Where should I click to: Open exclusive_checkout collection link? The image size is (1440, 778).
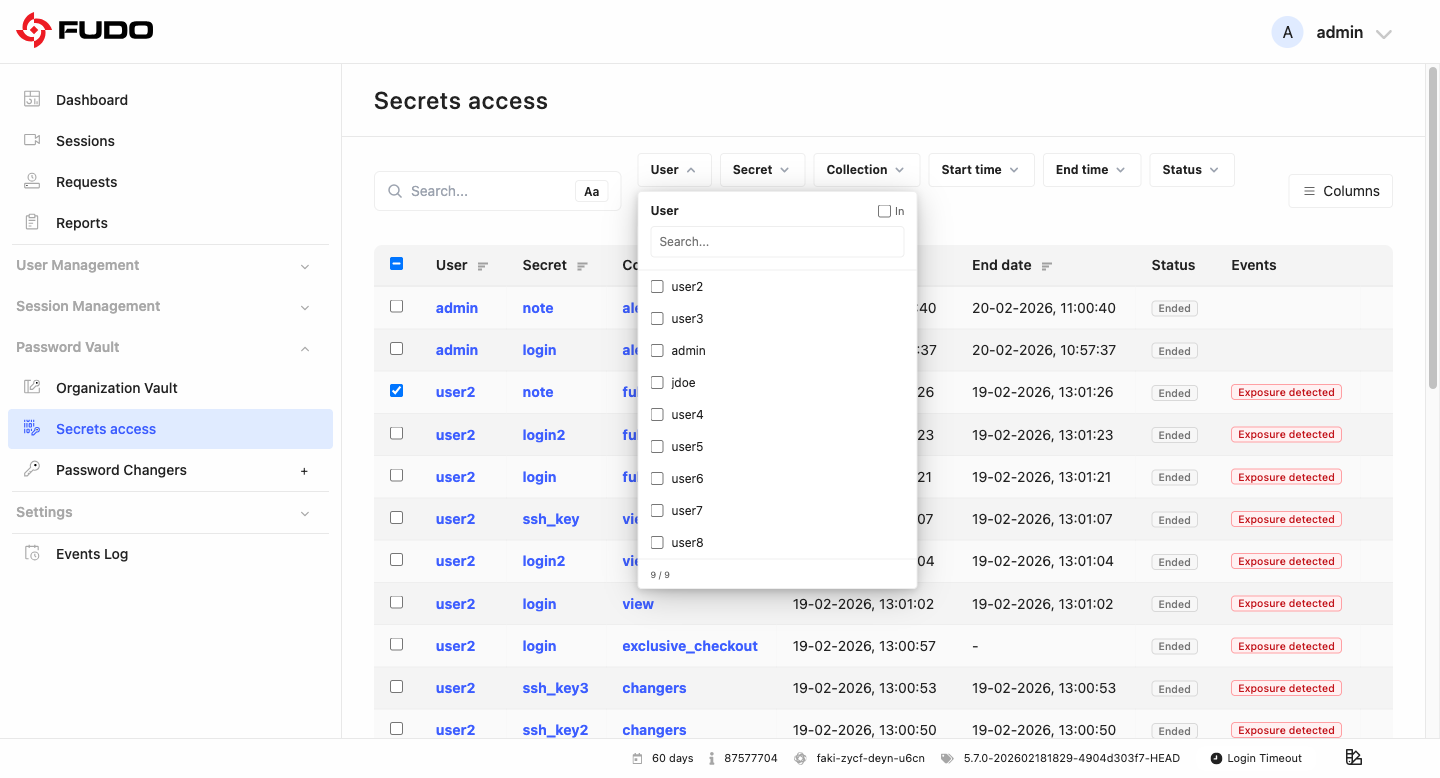click(690, 646)
